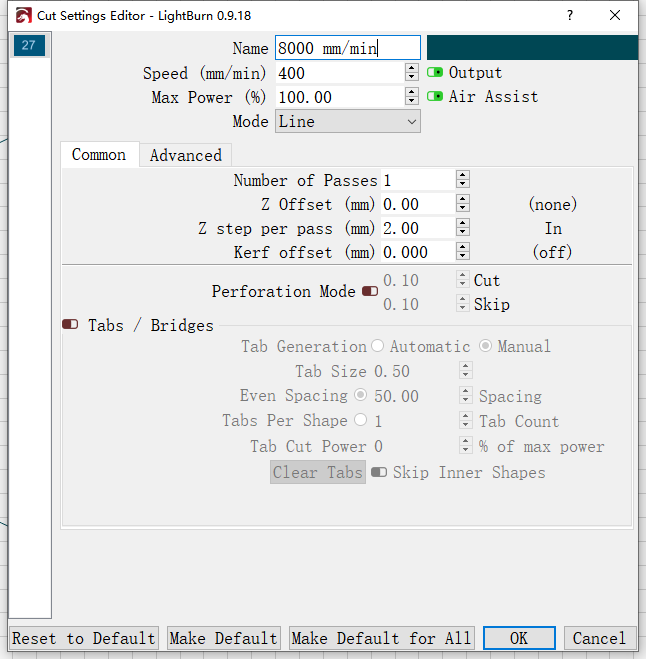Close the Cut Settings Editor dialog
646x659 pixels.
click(x=615, y=16)
